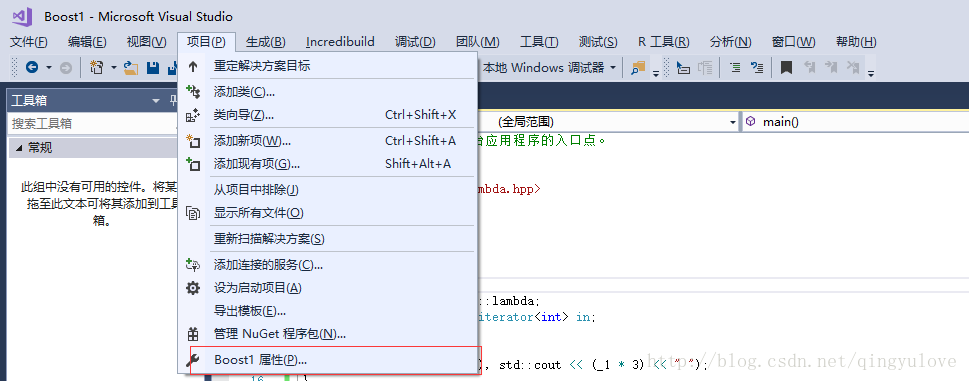Choose 类向导(Z)... menu entry

[328, 115]
